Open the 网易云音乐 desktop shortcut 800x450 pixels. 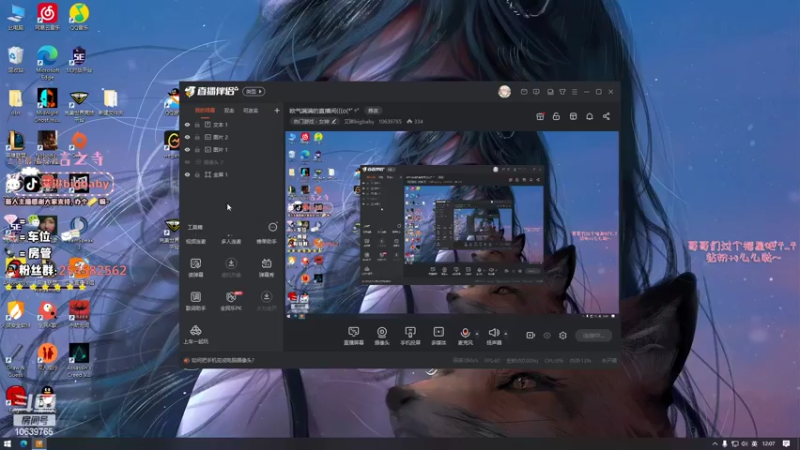(x=47, y=16)
